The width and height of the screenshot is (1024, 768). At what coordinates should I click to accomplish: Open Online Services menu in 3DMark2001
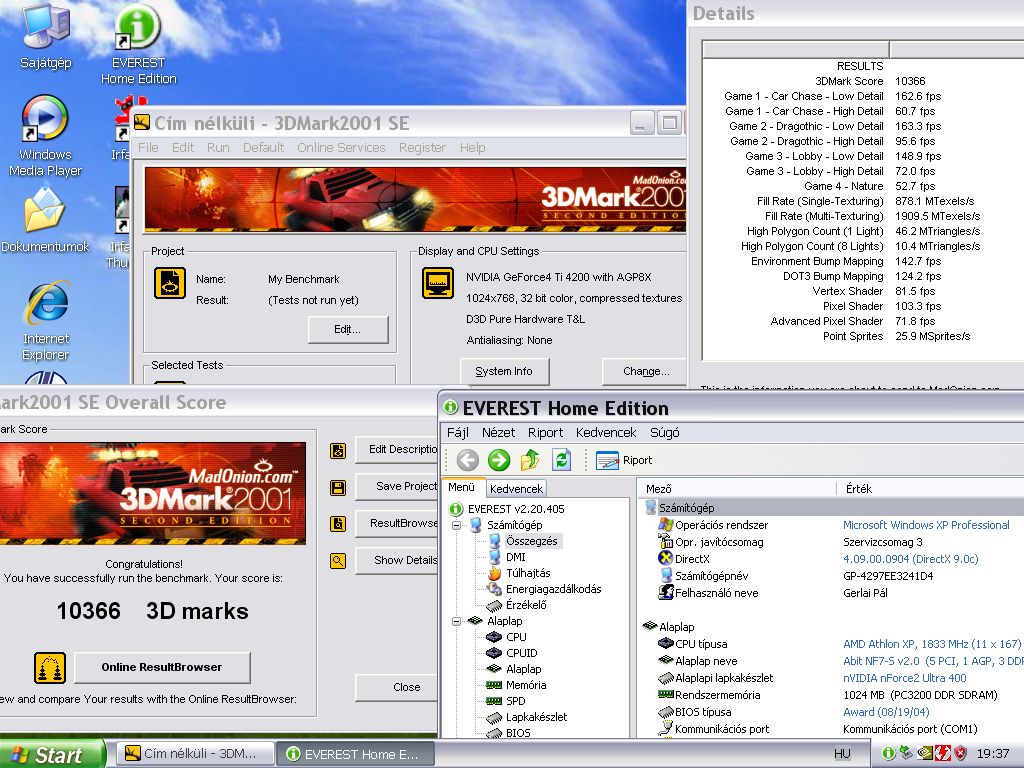(x=341, y=148)
